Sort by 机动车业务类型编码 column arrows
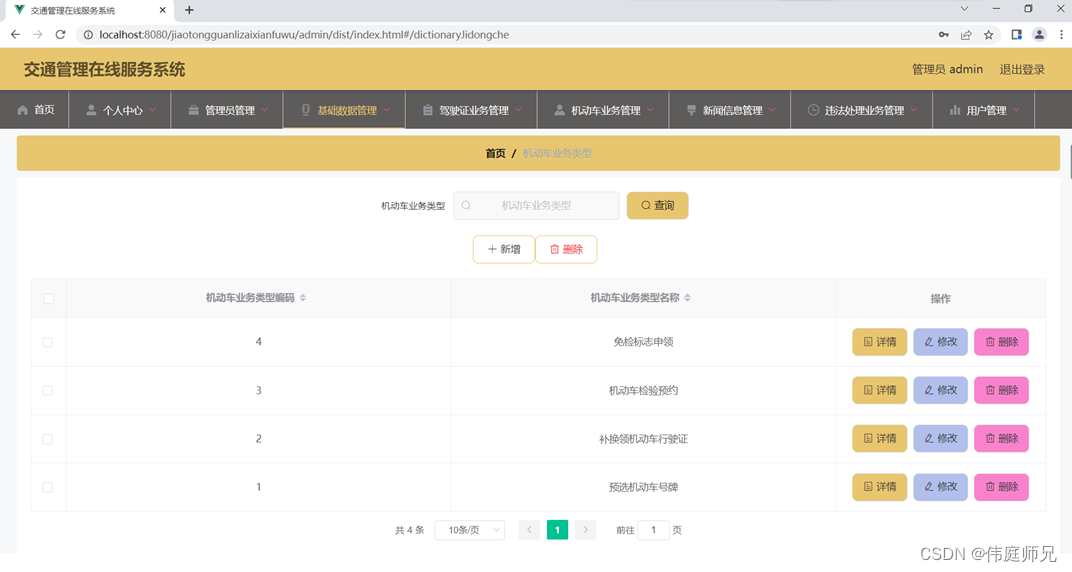 tap(303, 298)
